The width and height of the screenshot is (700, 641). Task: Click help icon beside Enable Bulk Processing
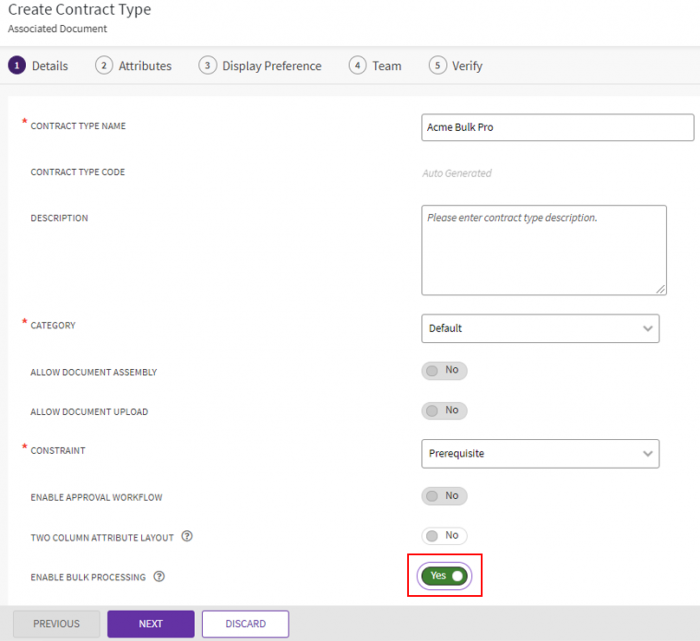[159, 577]
